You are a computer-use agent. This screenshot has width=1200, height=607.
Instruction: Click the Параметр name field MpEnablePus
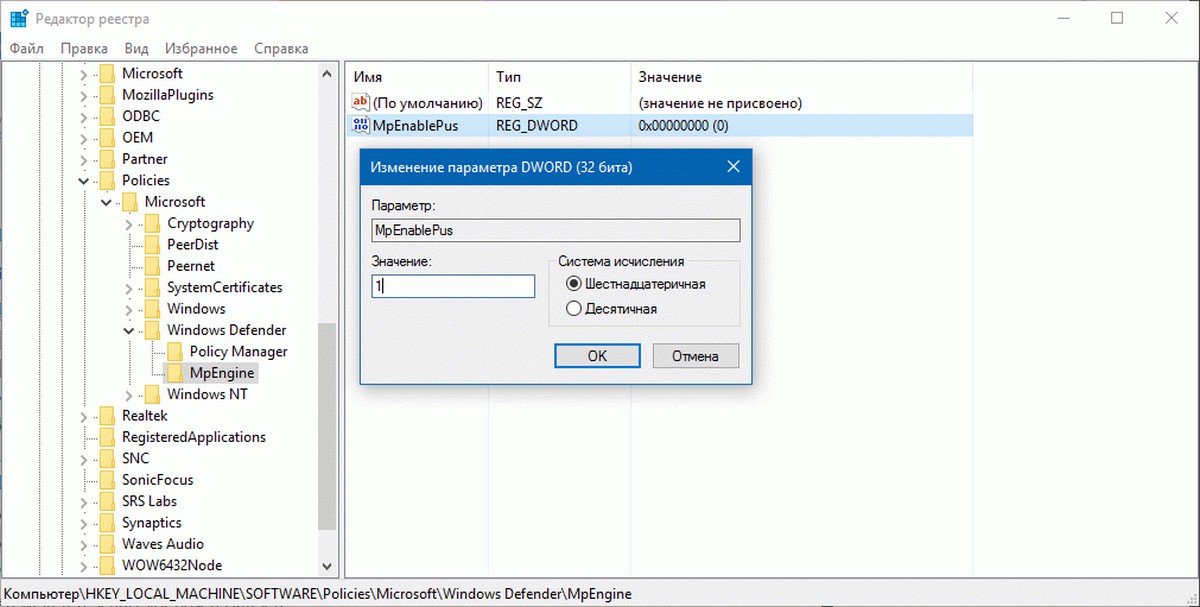(x=555, y=230)
